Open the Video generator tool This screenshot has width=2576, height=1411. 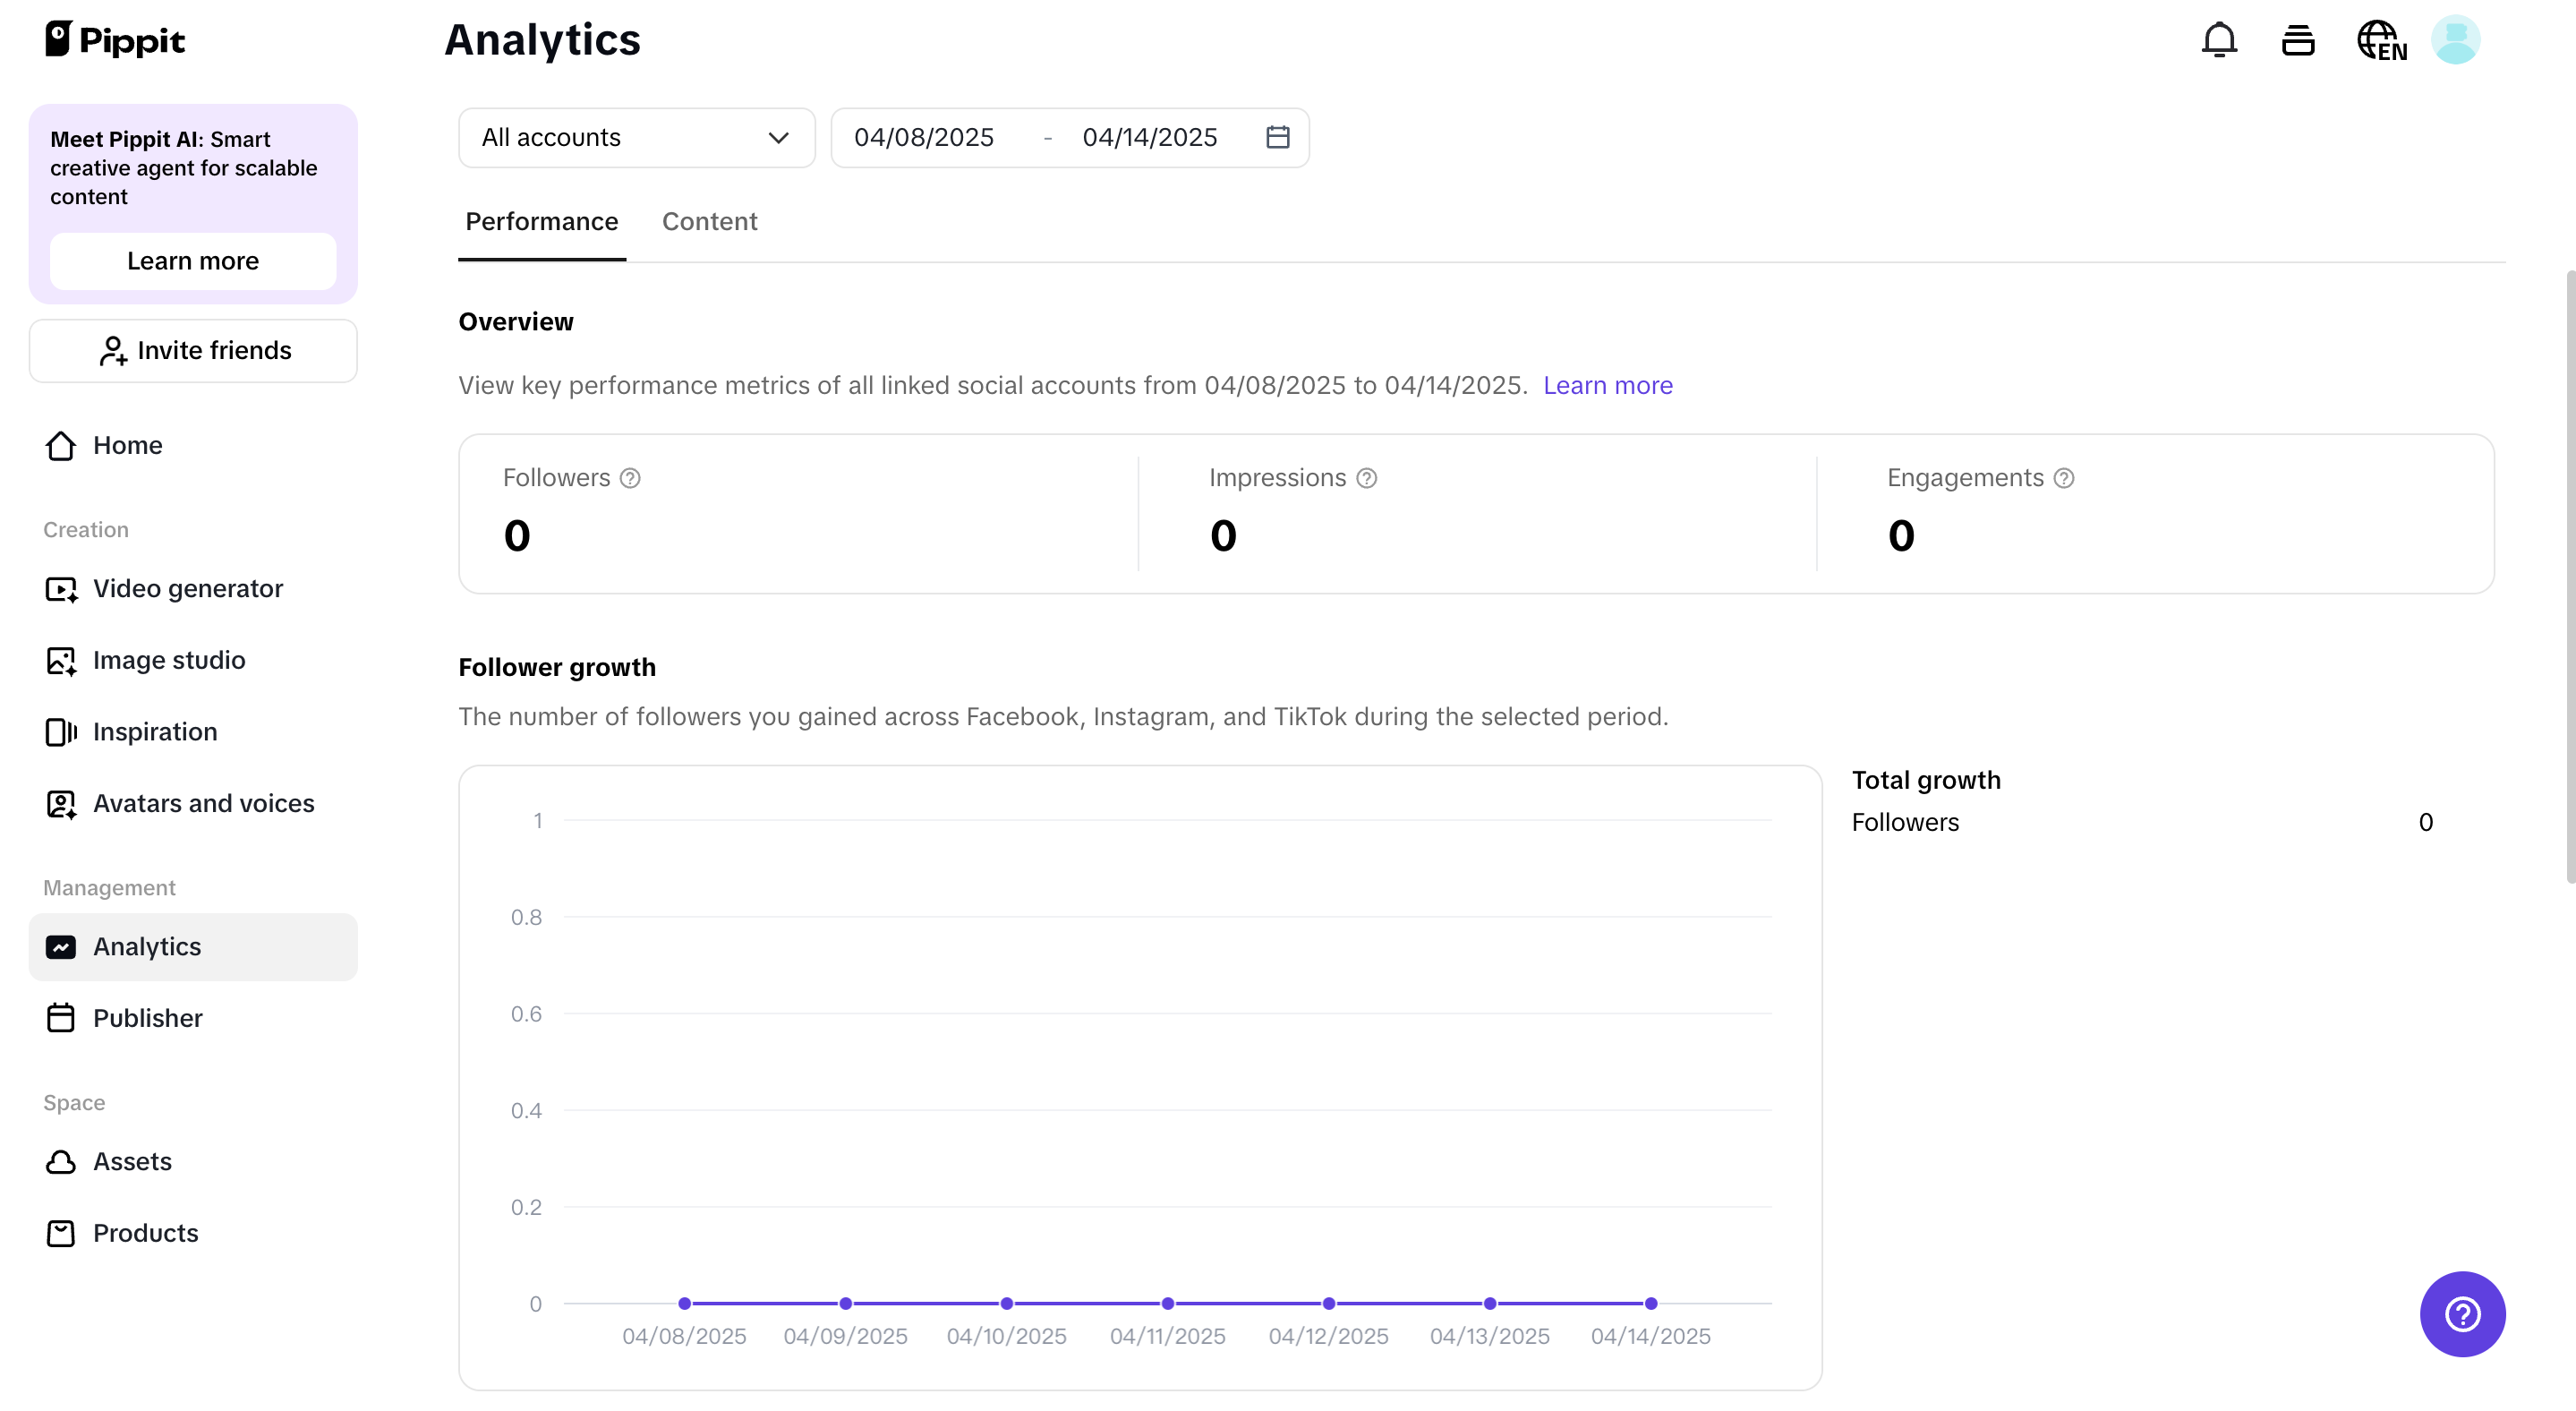point(187,589)
